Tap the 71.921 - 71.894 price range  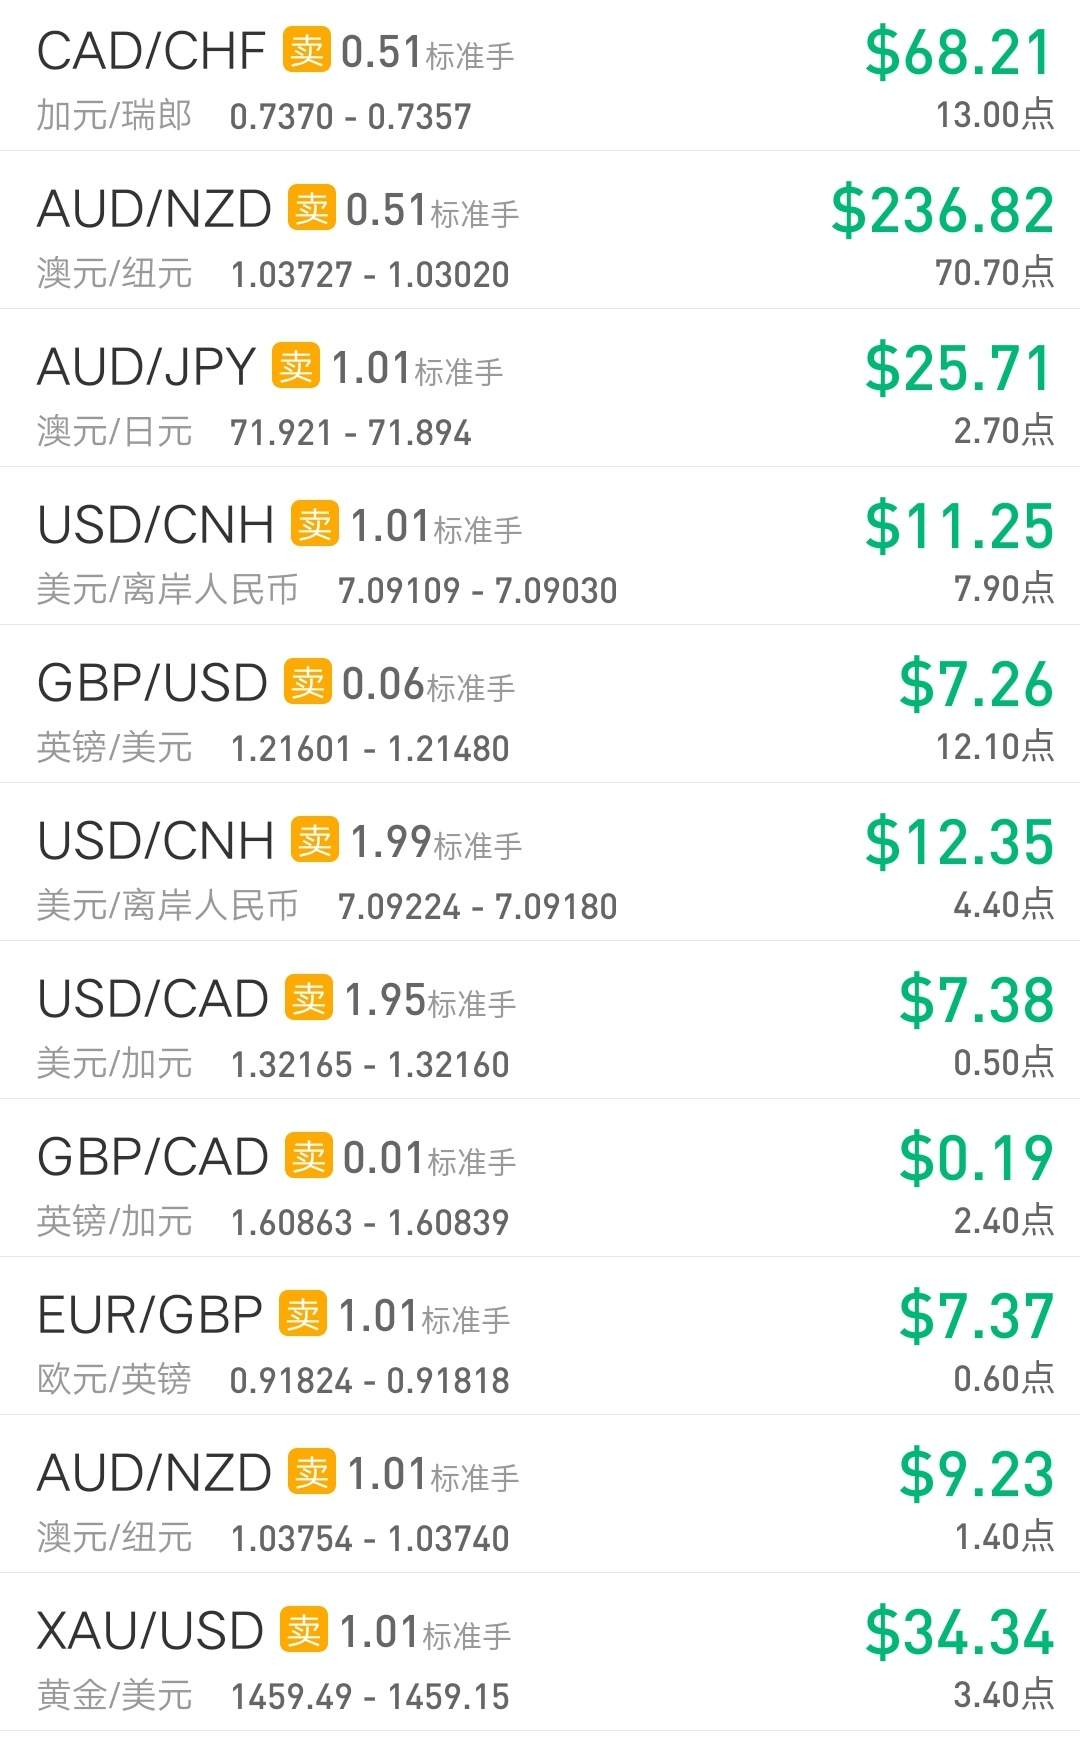351,433
